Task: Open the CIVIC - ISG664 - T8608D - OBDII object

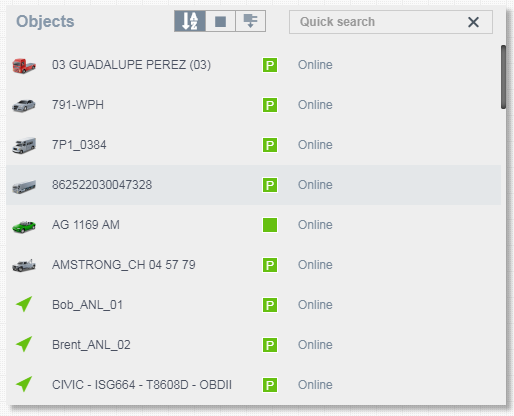Action: click(x=142, y=385)
